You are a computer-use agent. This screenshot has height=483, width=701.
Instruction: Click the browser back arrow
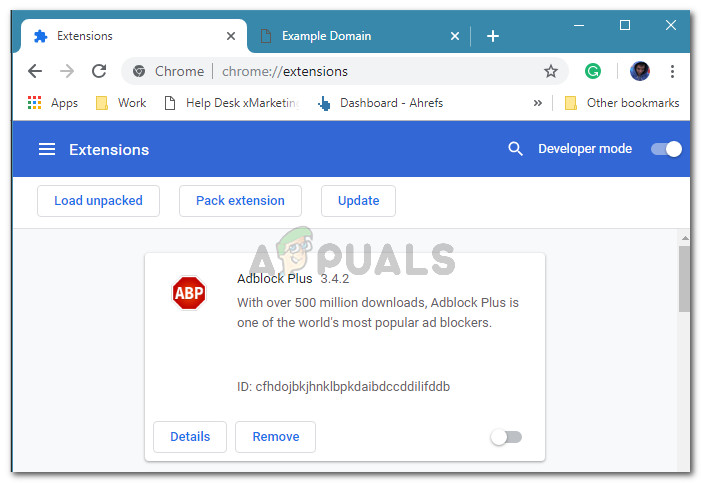[x=35, y=71]
